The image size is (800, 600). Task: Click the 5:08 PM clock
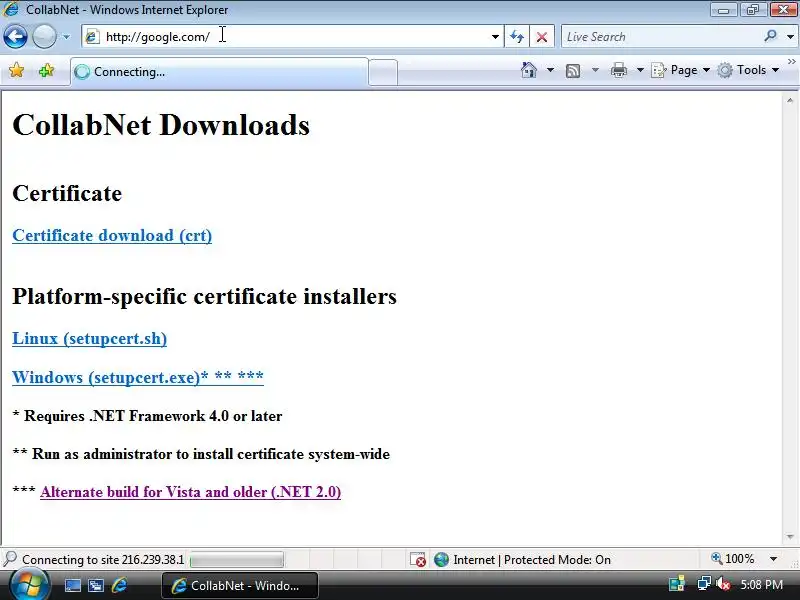pos(761,584)
